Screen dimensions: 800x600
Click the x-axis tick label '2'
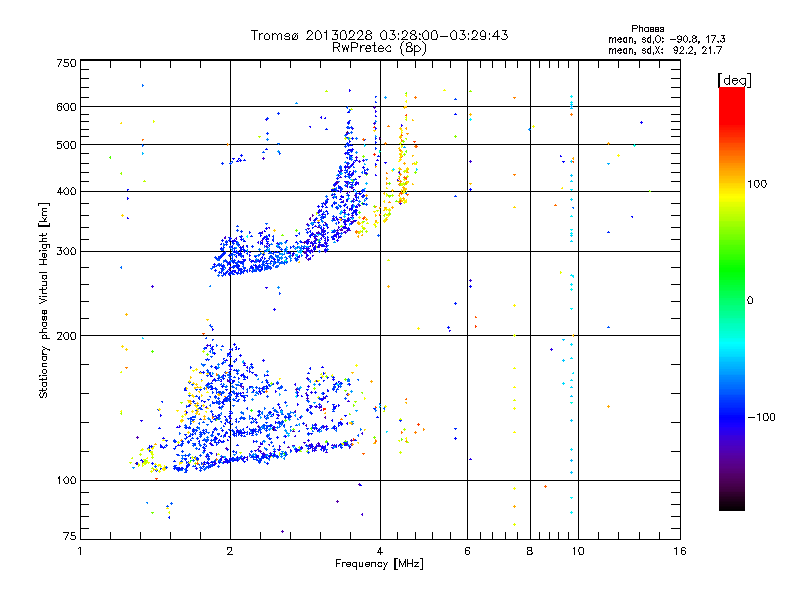tap(230, 551)
